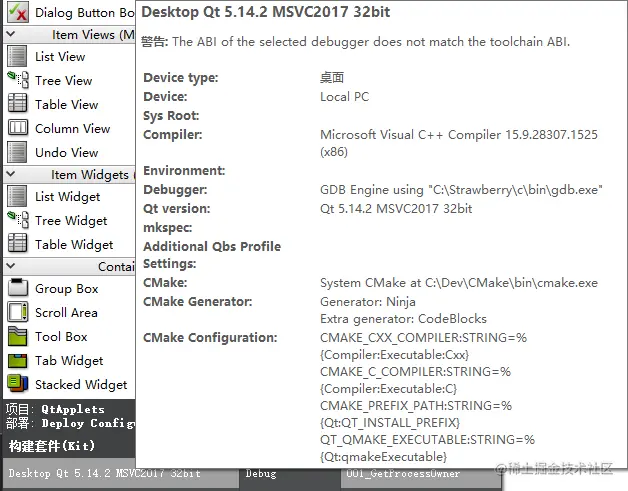Collapse the Containers category chevron

pyautogui.click(x=11, y=266)
